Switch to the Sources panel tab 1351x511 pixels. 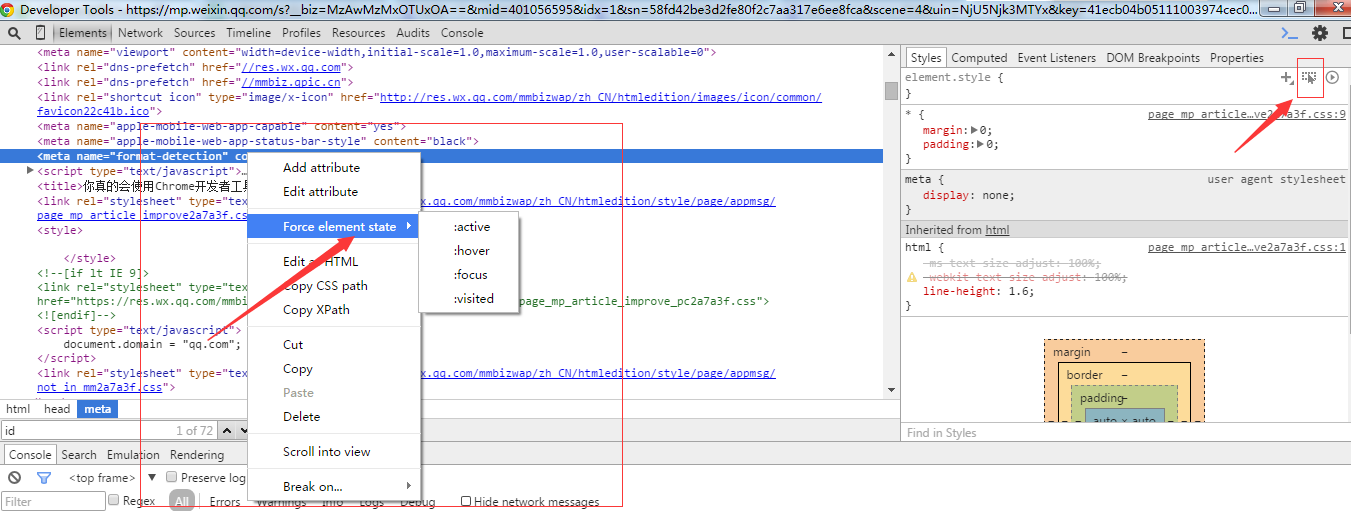click(194, 33)
